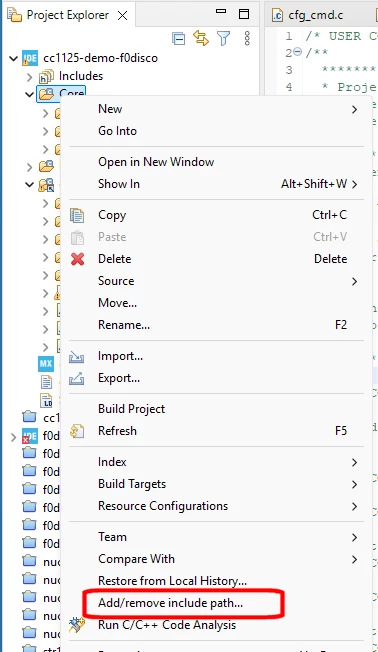Maximize the Project Explorer panel
The width and height of the screenshot is (378, 652).
244,14
